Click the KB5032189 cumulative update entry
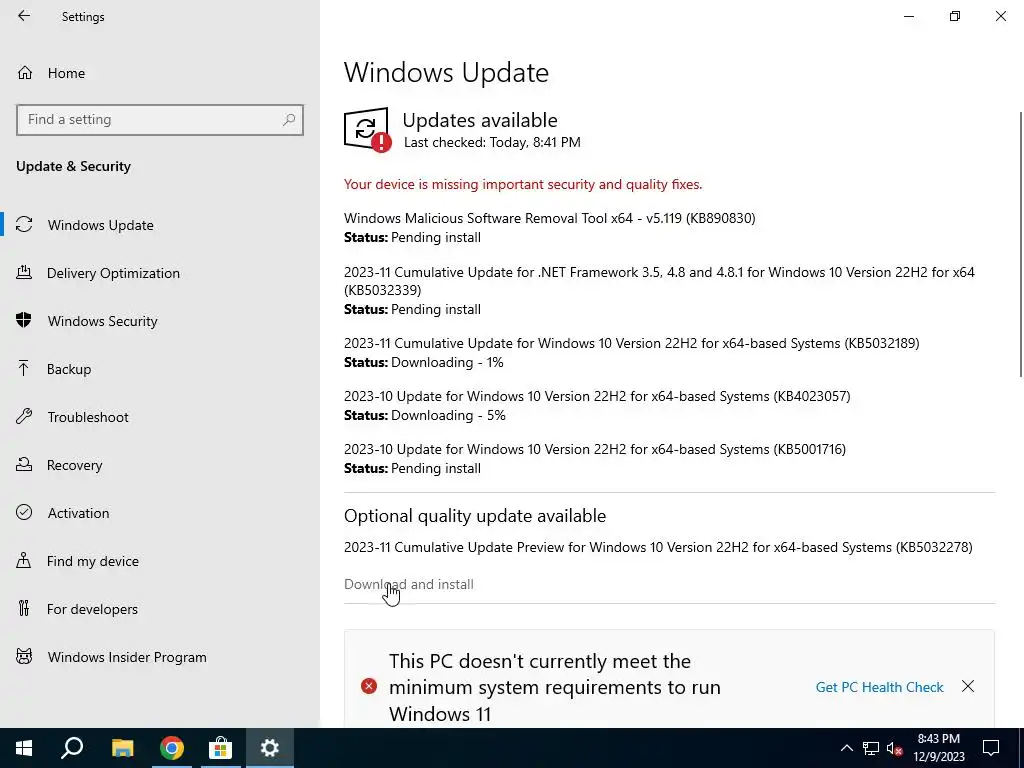 pos(632,343)
